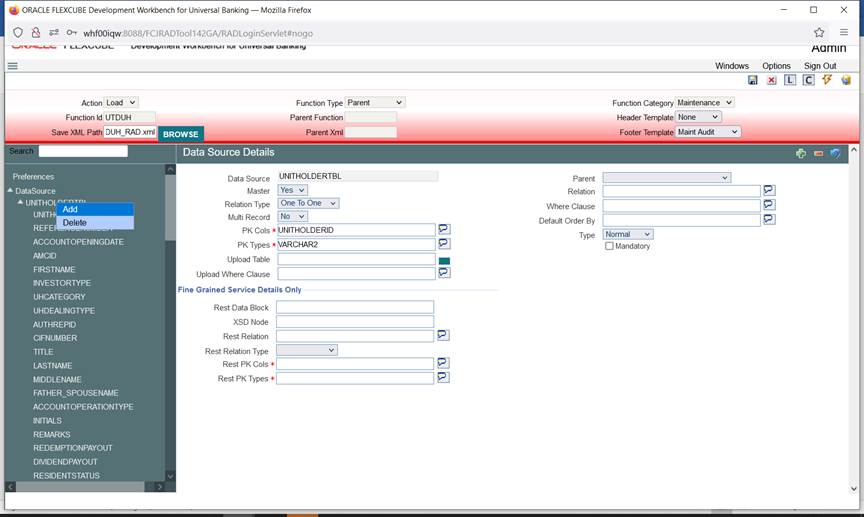Click the blue refresh icon in Data Source Details header

coord(835,153)
